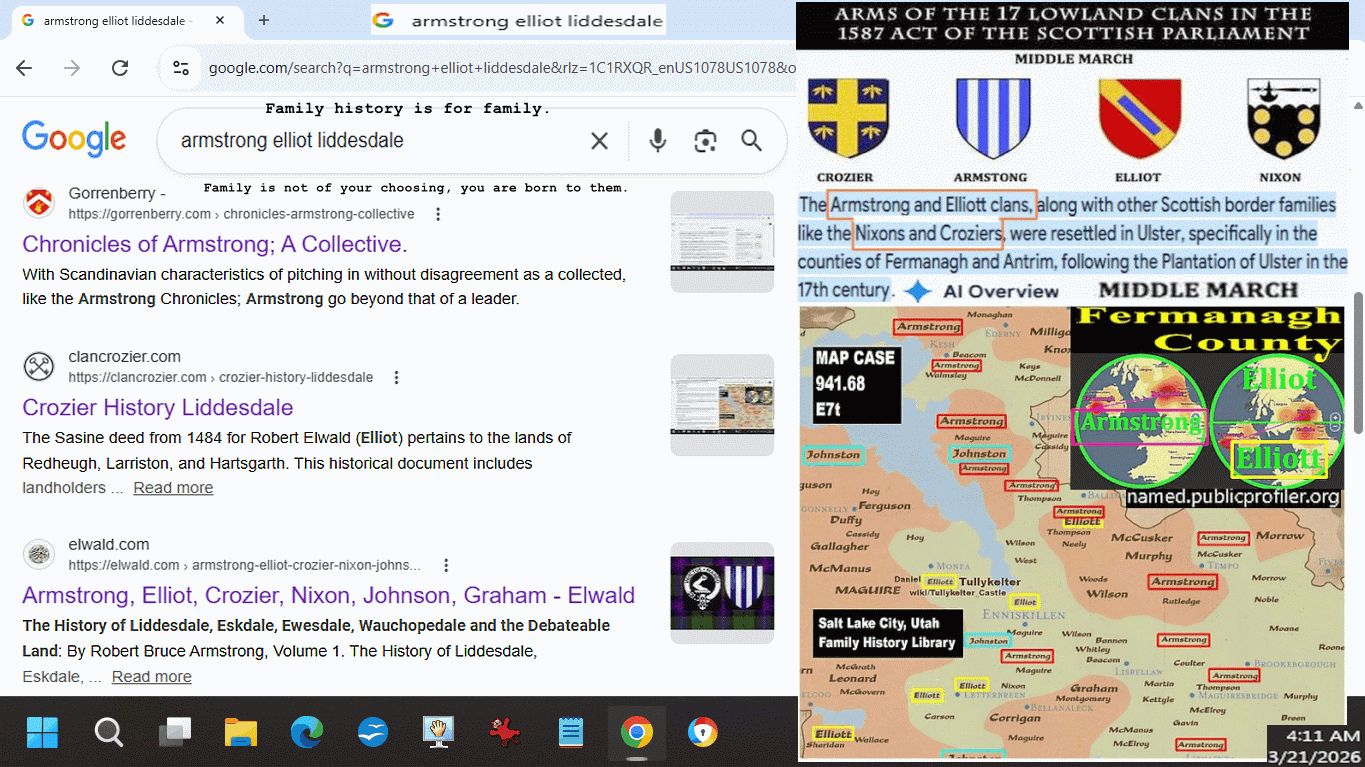The width and height of the screenshot is (1365, 767).
Task: Open the elwald.com result options menu
Action: (446, 565)
